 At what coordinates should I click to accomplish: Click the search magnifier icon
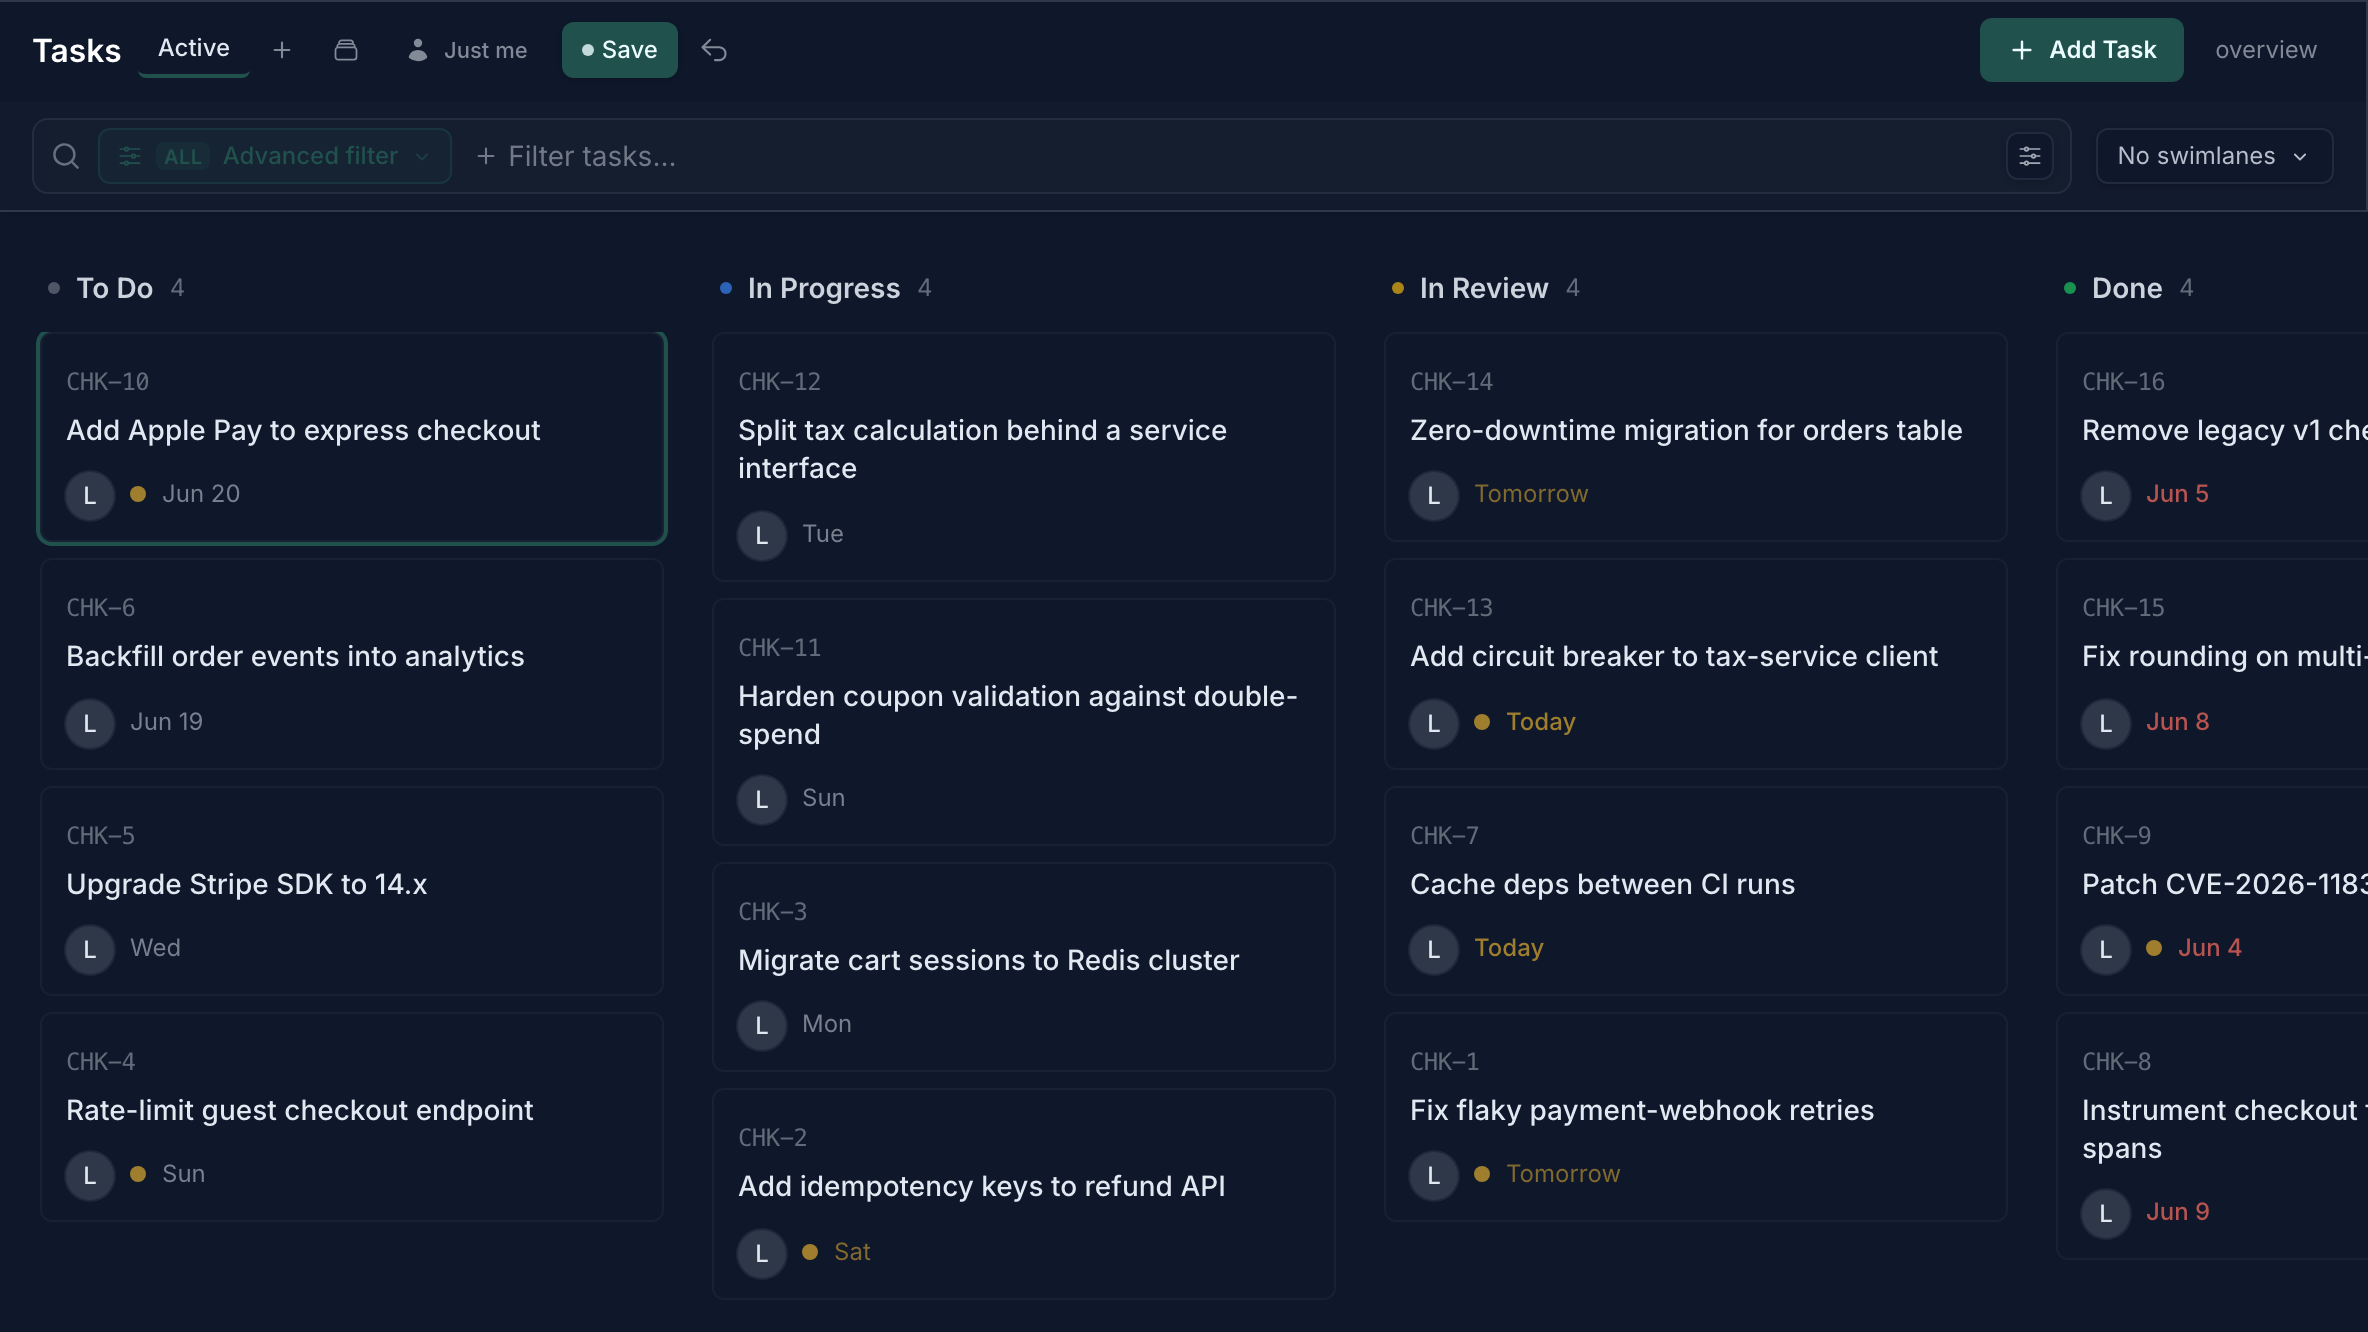[x=66, y=156]
